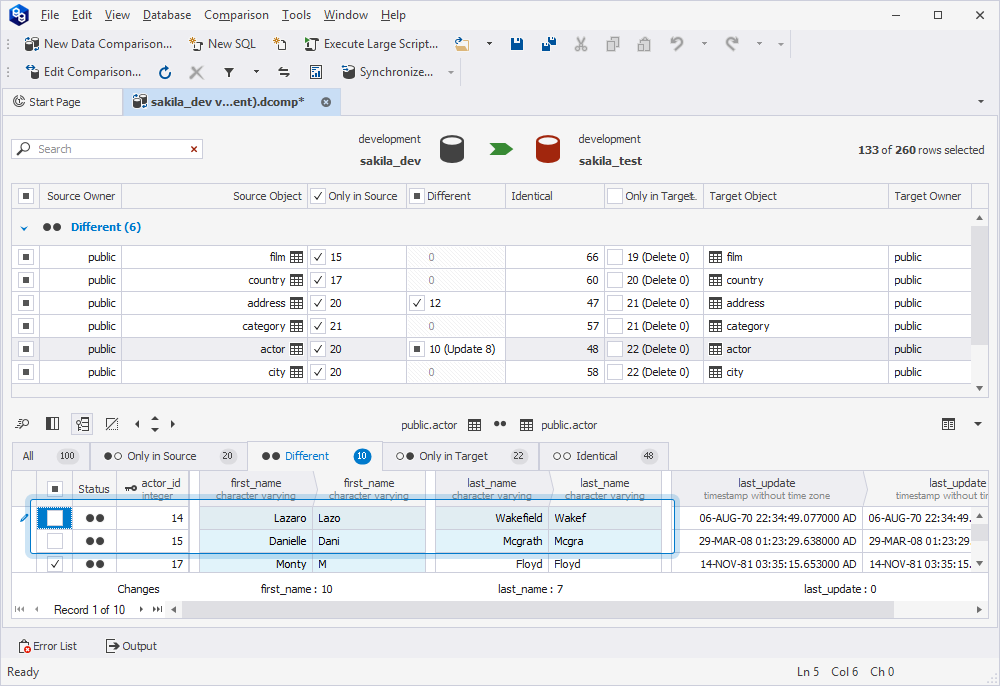Open the filter dropdown arrow
This screenshot has height=686, width=1000.
click(x=258, y=72)
